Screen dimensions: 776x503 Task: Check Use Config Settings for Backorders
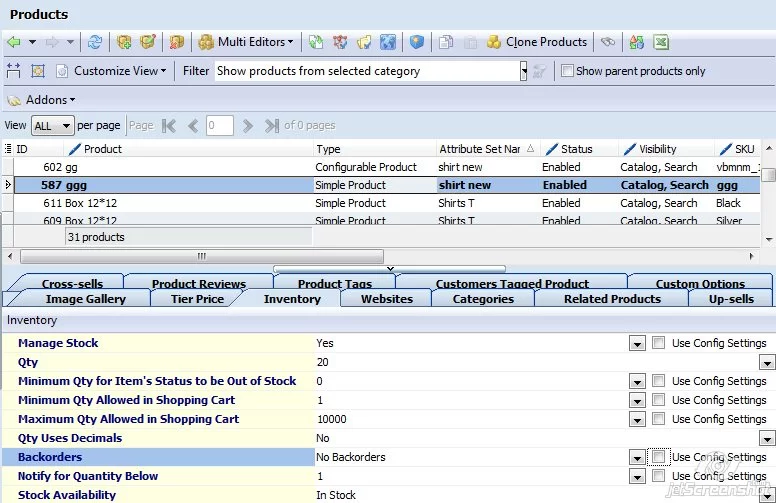[x=658, y=456]
